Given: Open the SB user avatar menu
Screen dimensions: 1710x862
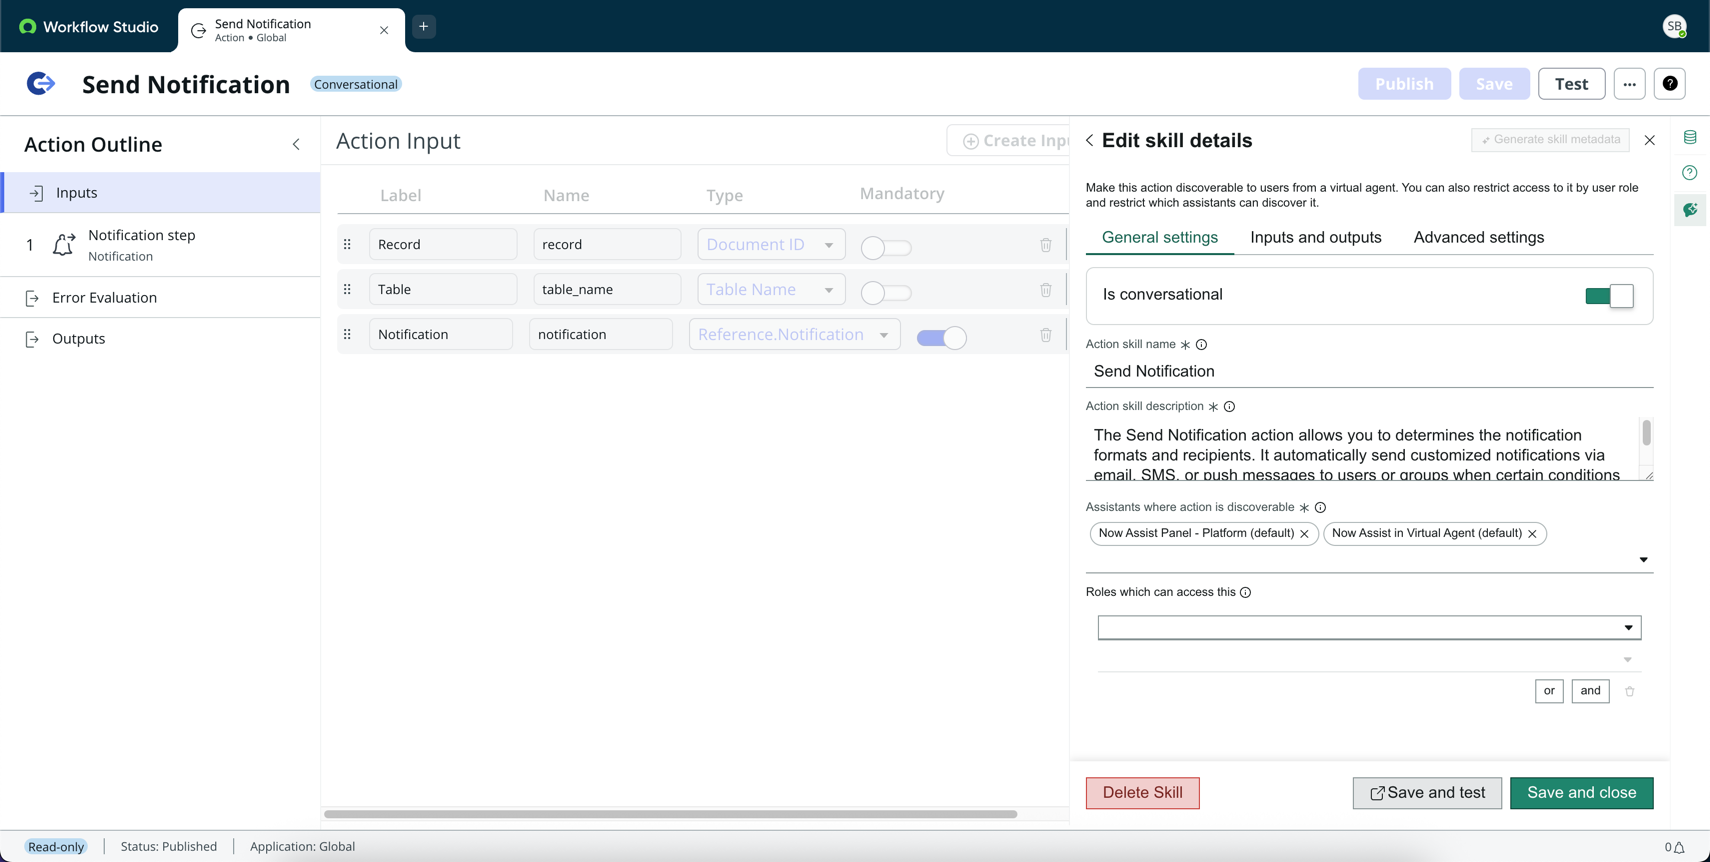Looking at the screenshot, I should coord(1675,27).
